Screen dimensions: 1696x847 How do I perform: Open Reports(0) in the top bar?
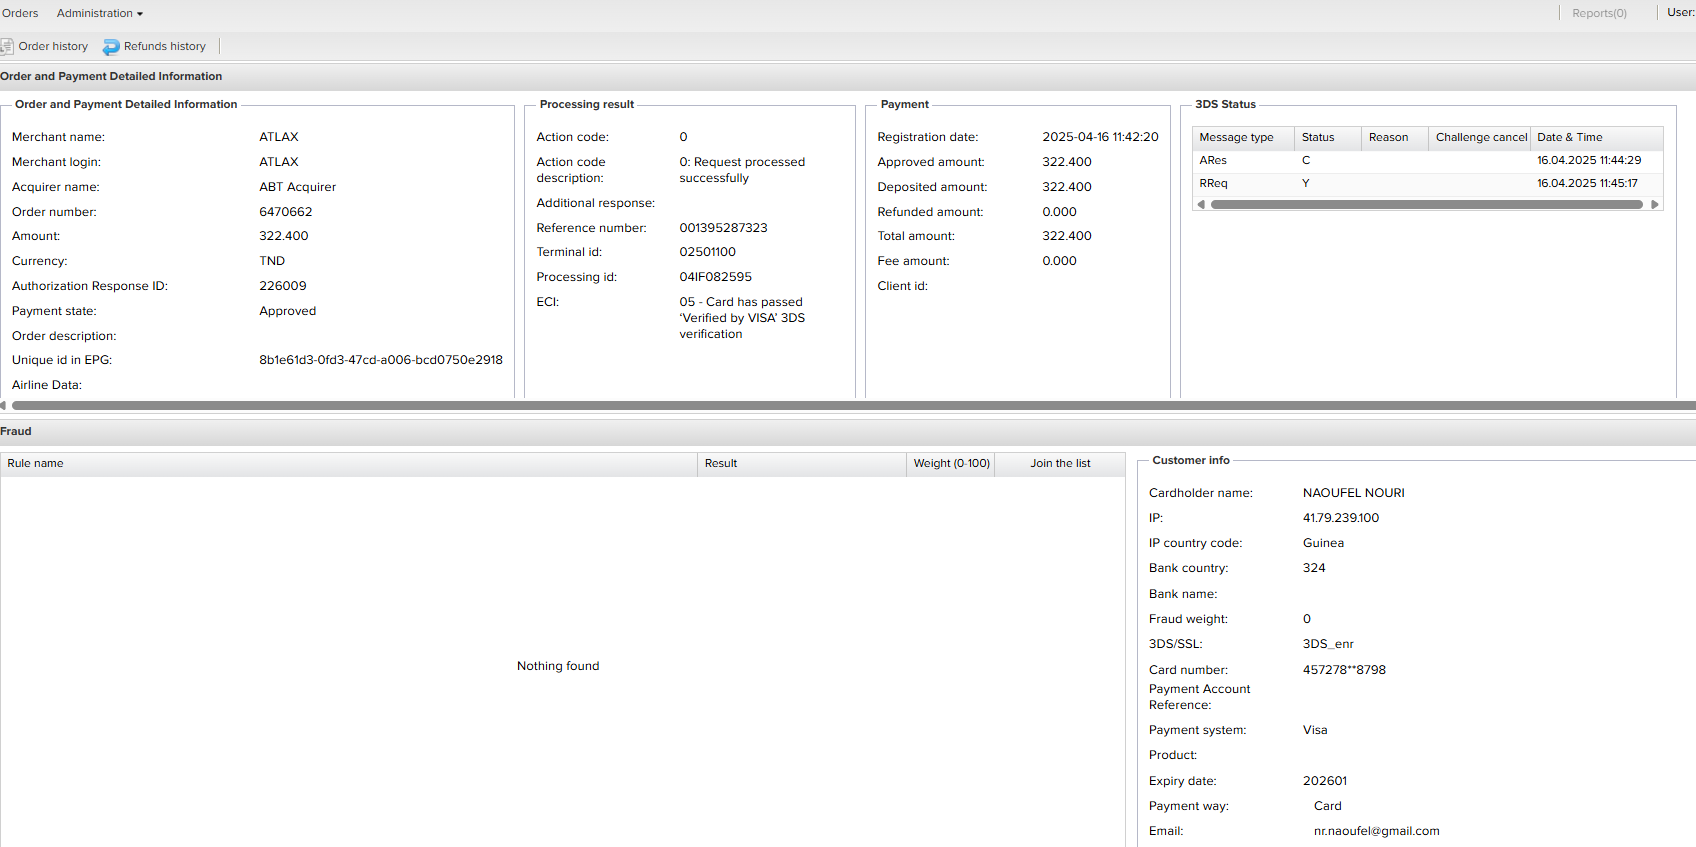[x=1598, y=13]
